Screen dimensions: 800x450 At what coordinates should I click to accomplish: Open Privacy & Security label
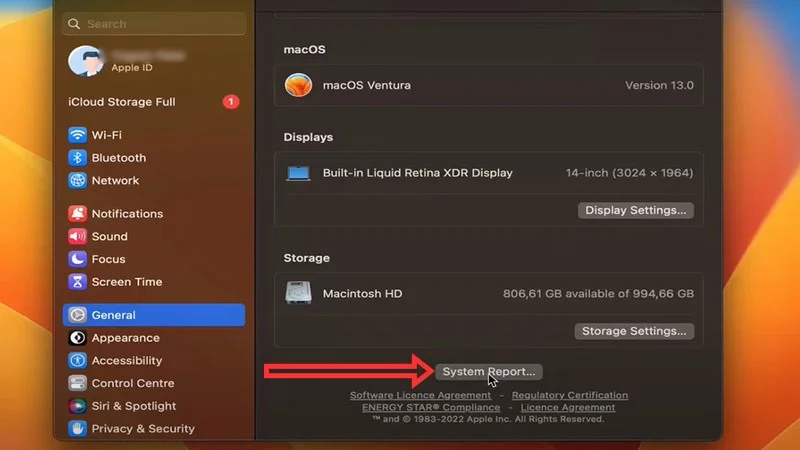point(143,429)
